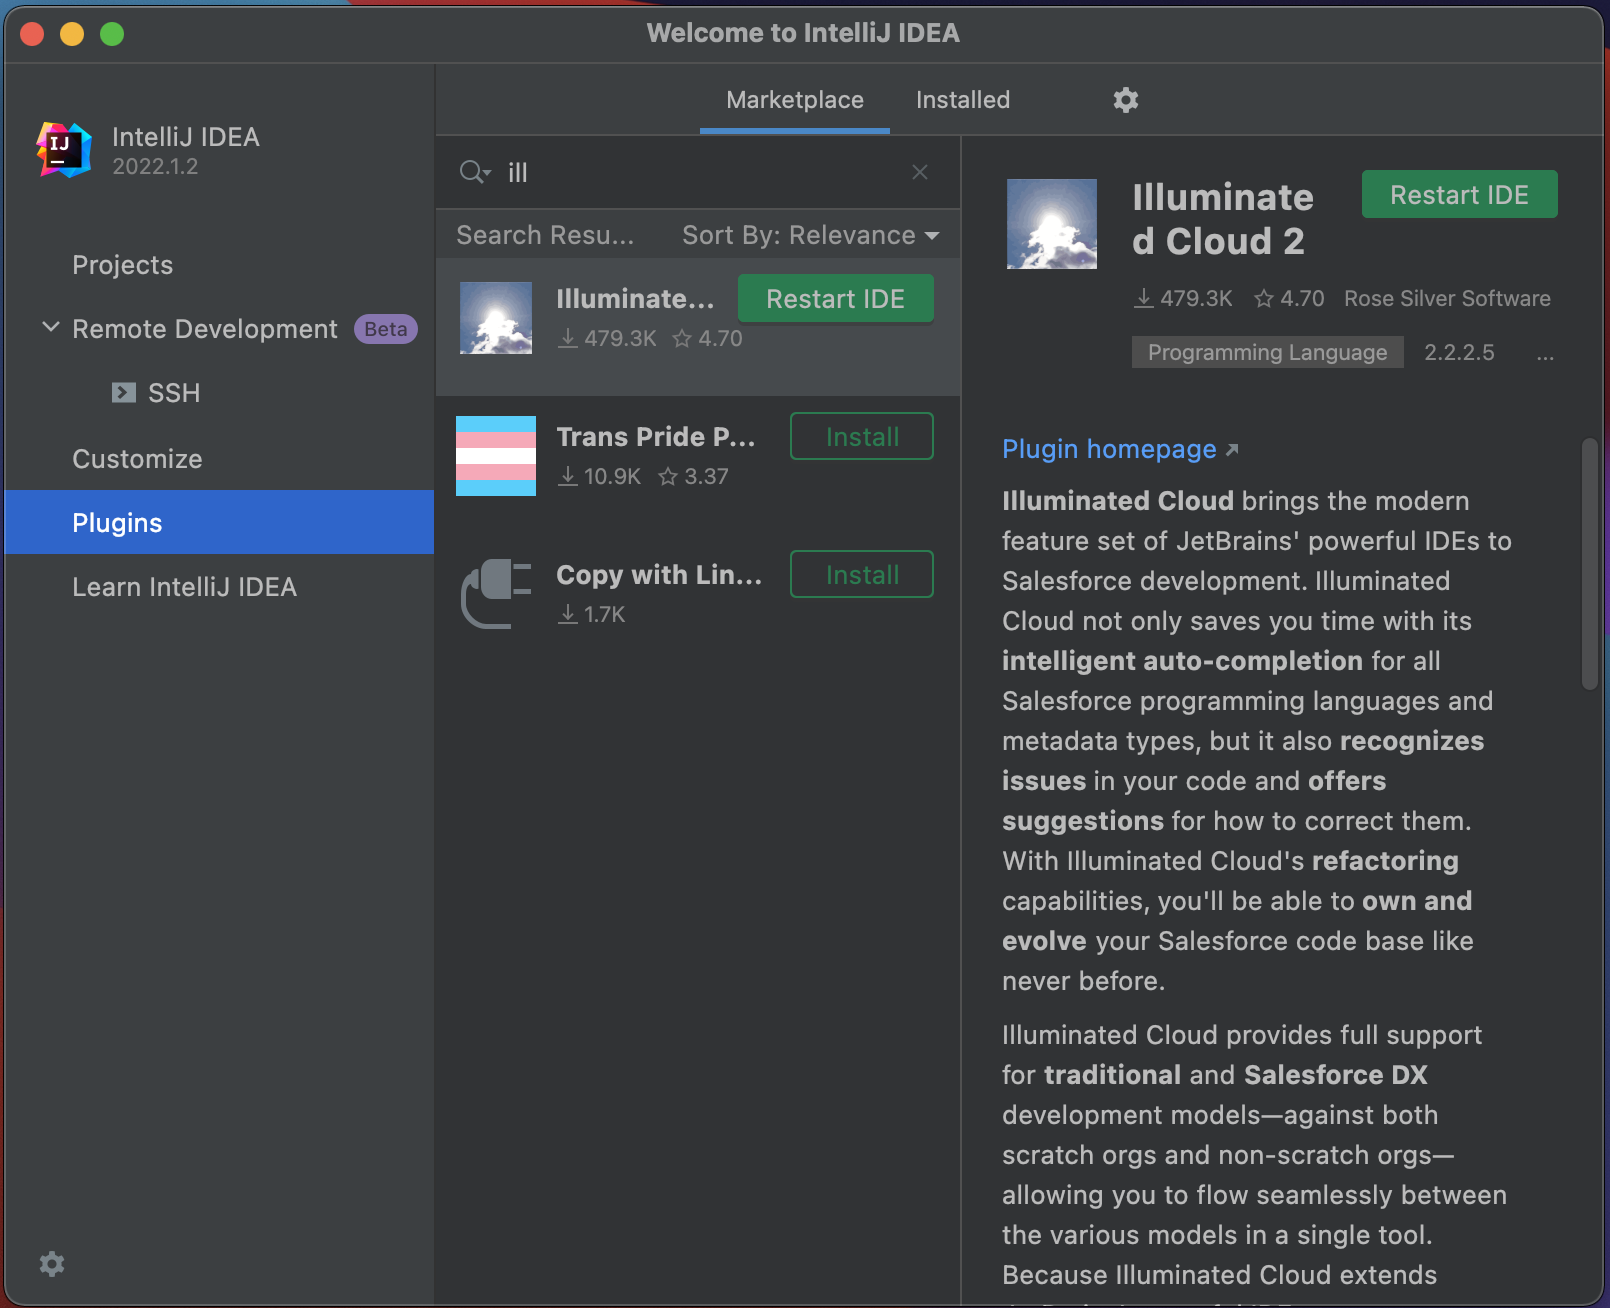
Task: Click the 479.3K downloads in details pane
Action: [1183, 298]
